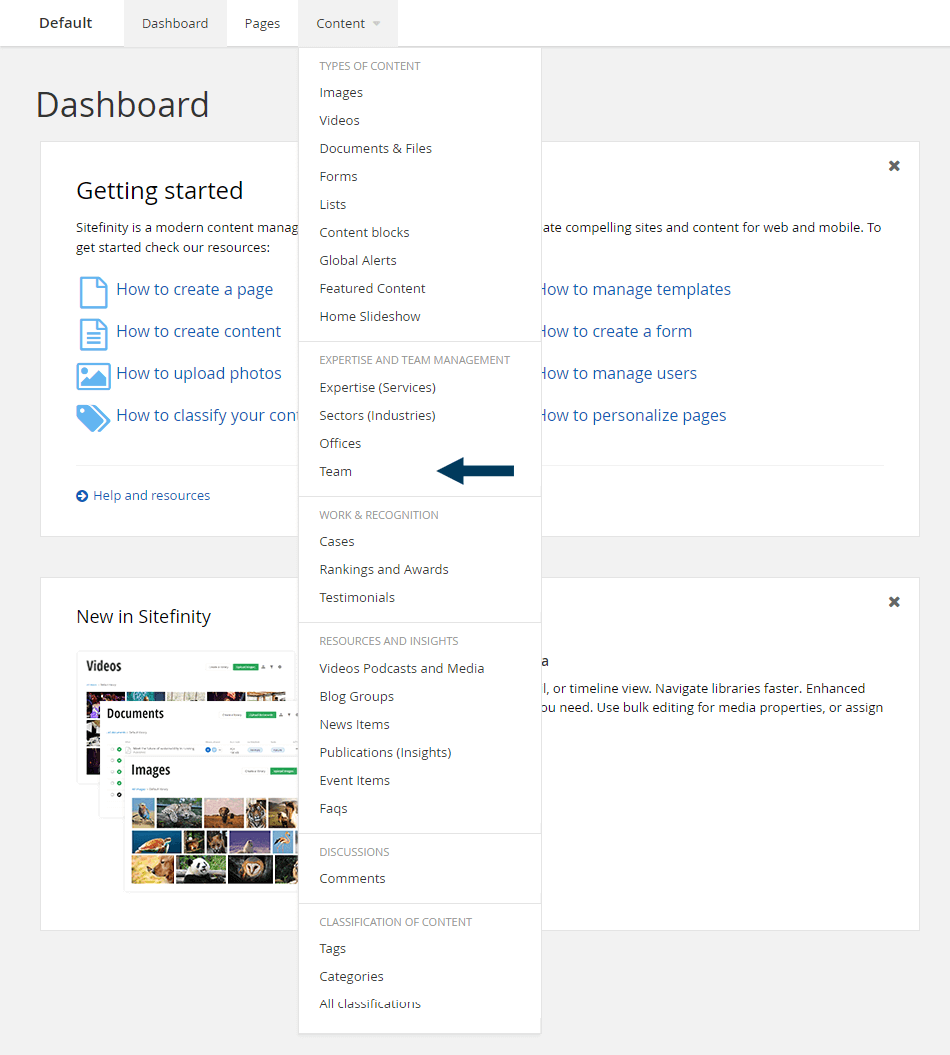Open How to create content link

(198, 332)
